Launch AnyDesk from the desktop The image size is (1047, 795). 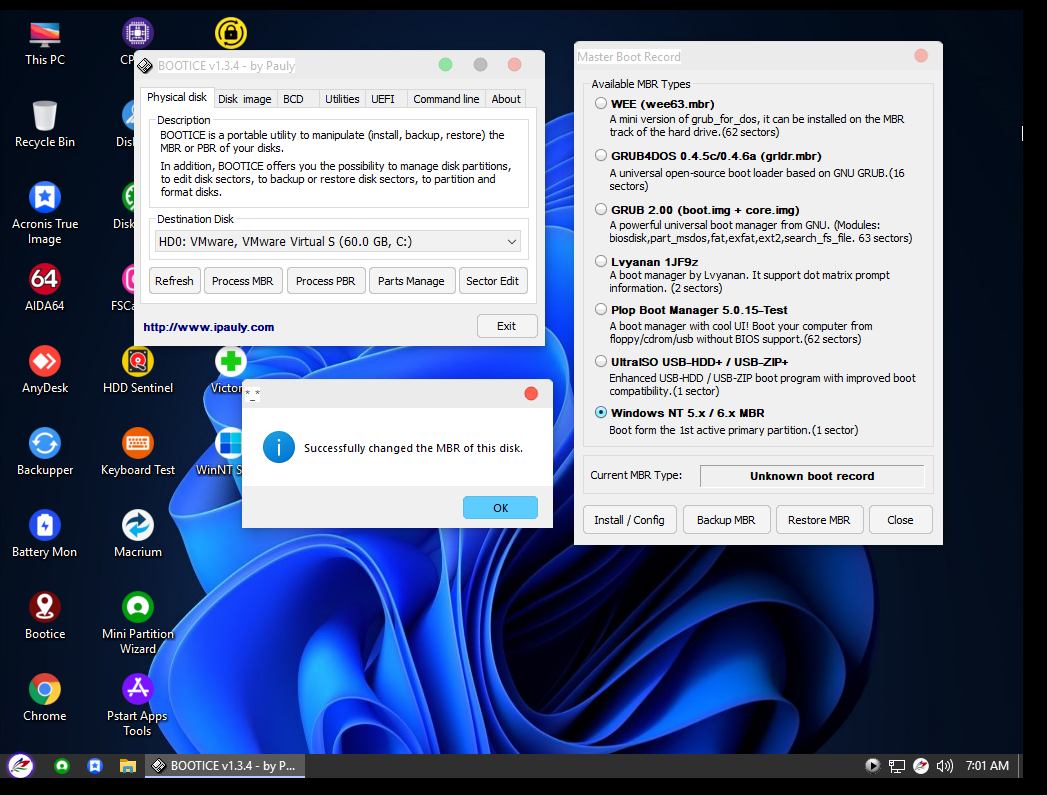pyautogui.click(x=45, y=370)
